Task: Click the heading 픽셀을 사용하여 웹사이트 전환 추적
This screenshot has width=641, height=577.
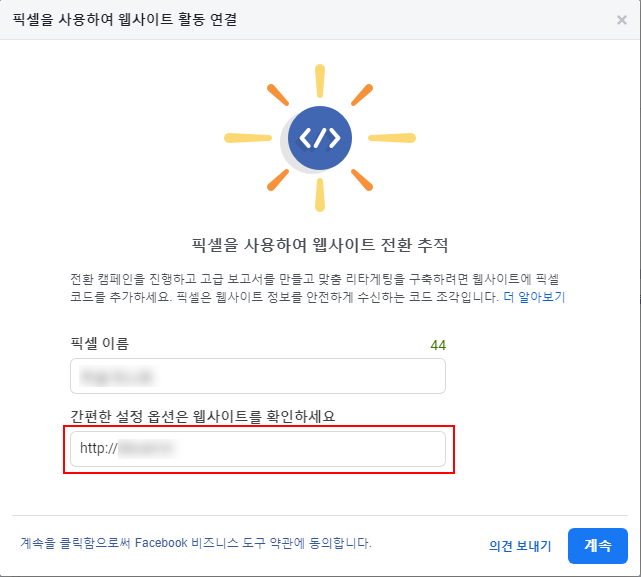Action: [x=320, y=244]
